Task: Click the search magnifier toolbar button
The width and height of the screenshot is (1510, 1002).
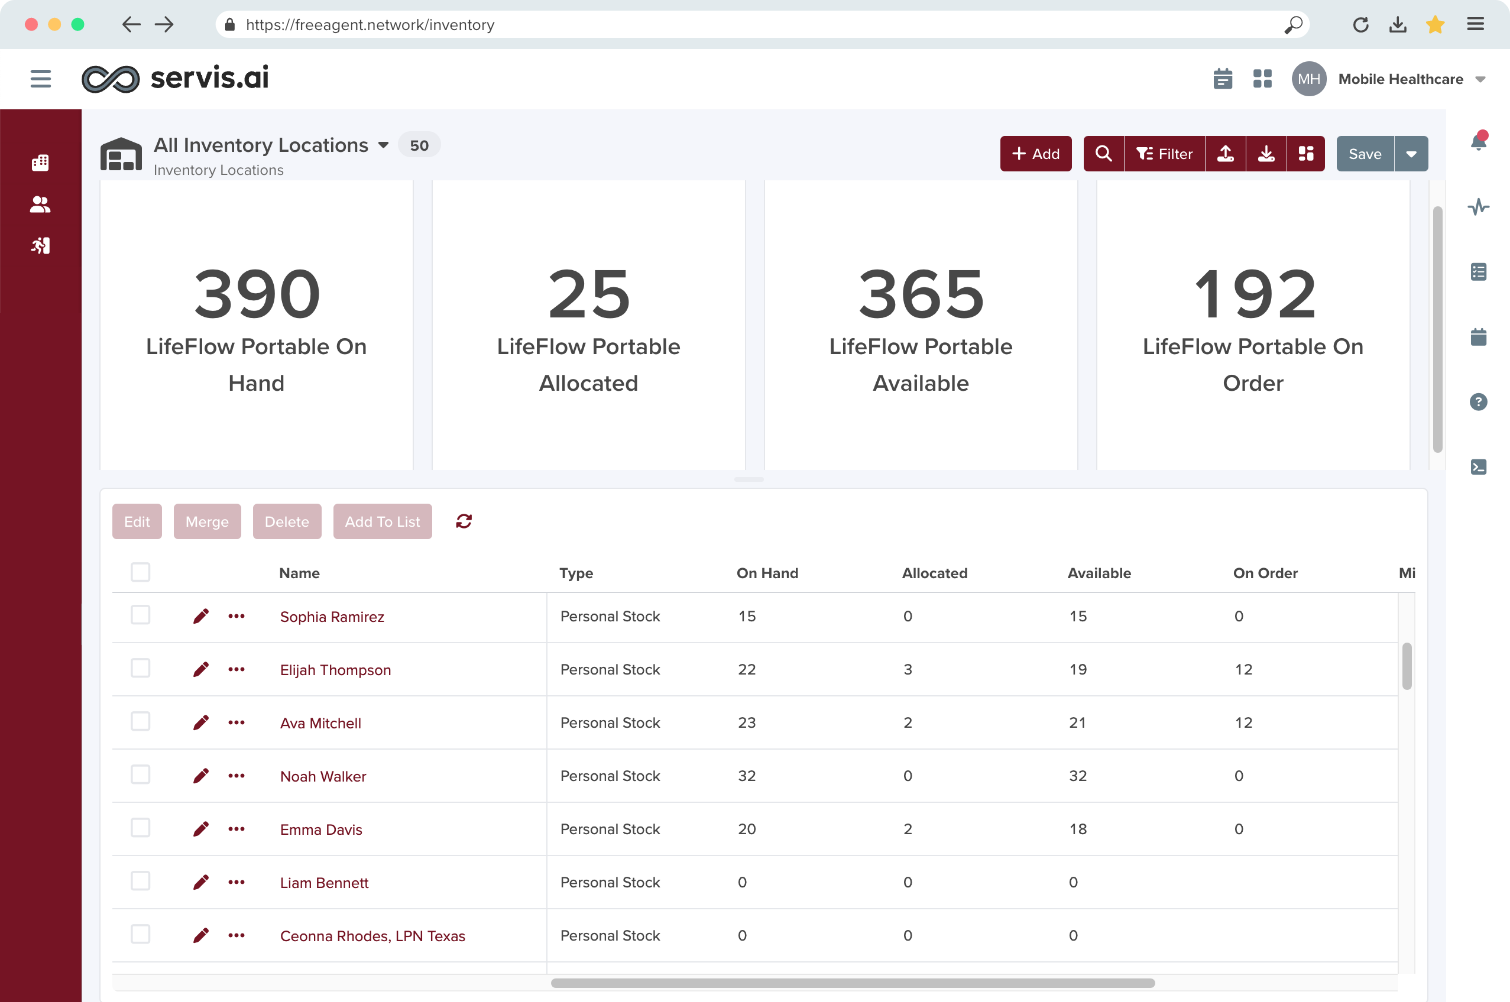Action: 1104,154
